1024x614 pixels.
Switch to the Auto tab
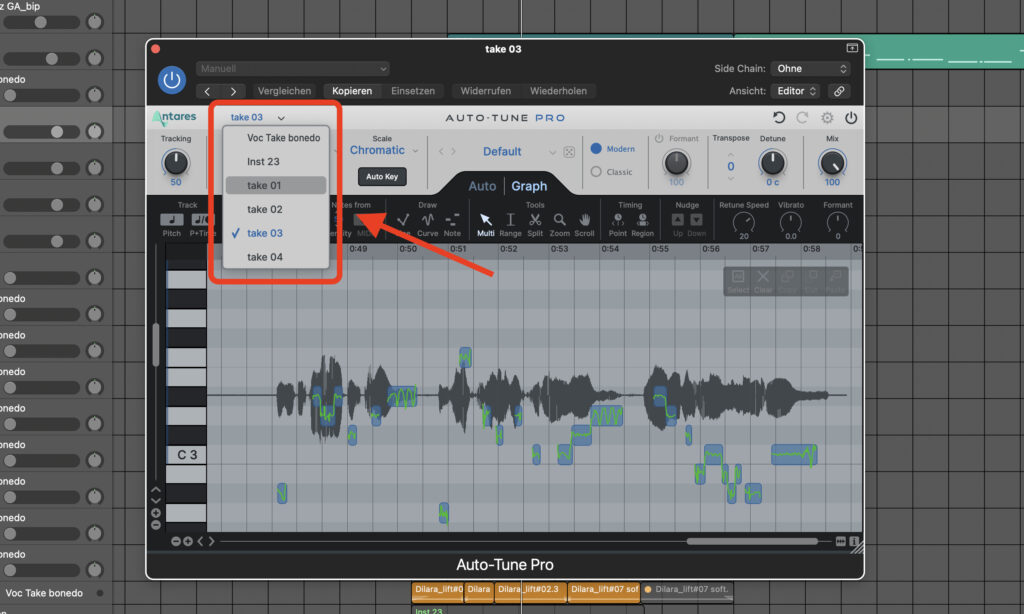(x=482, y=186)
